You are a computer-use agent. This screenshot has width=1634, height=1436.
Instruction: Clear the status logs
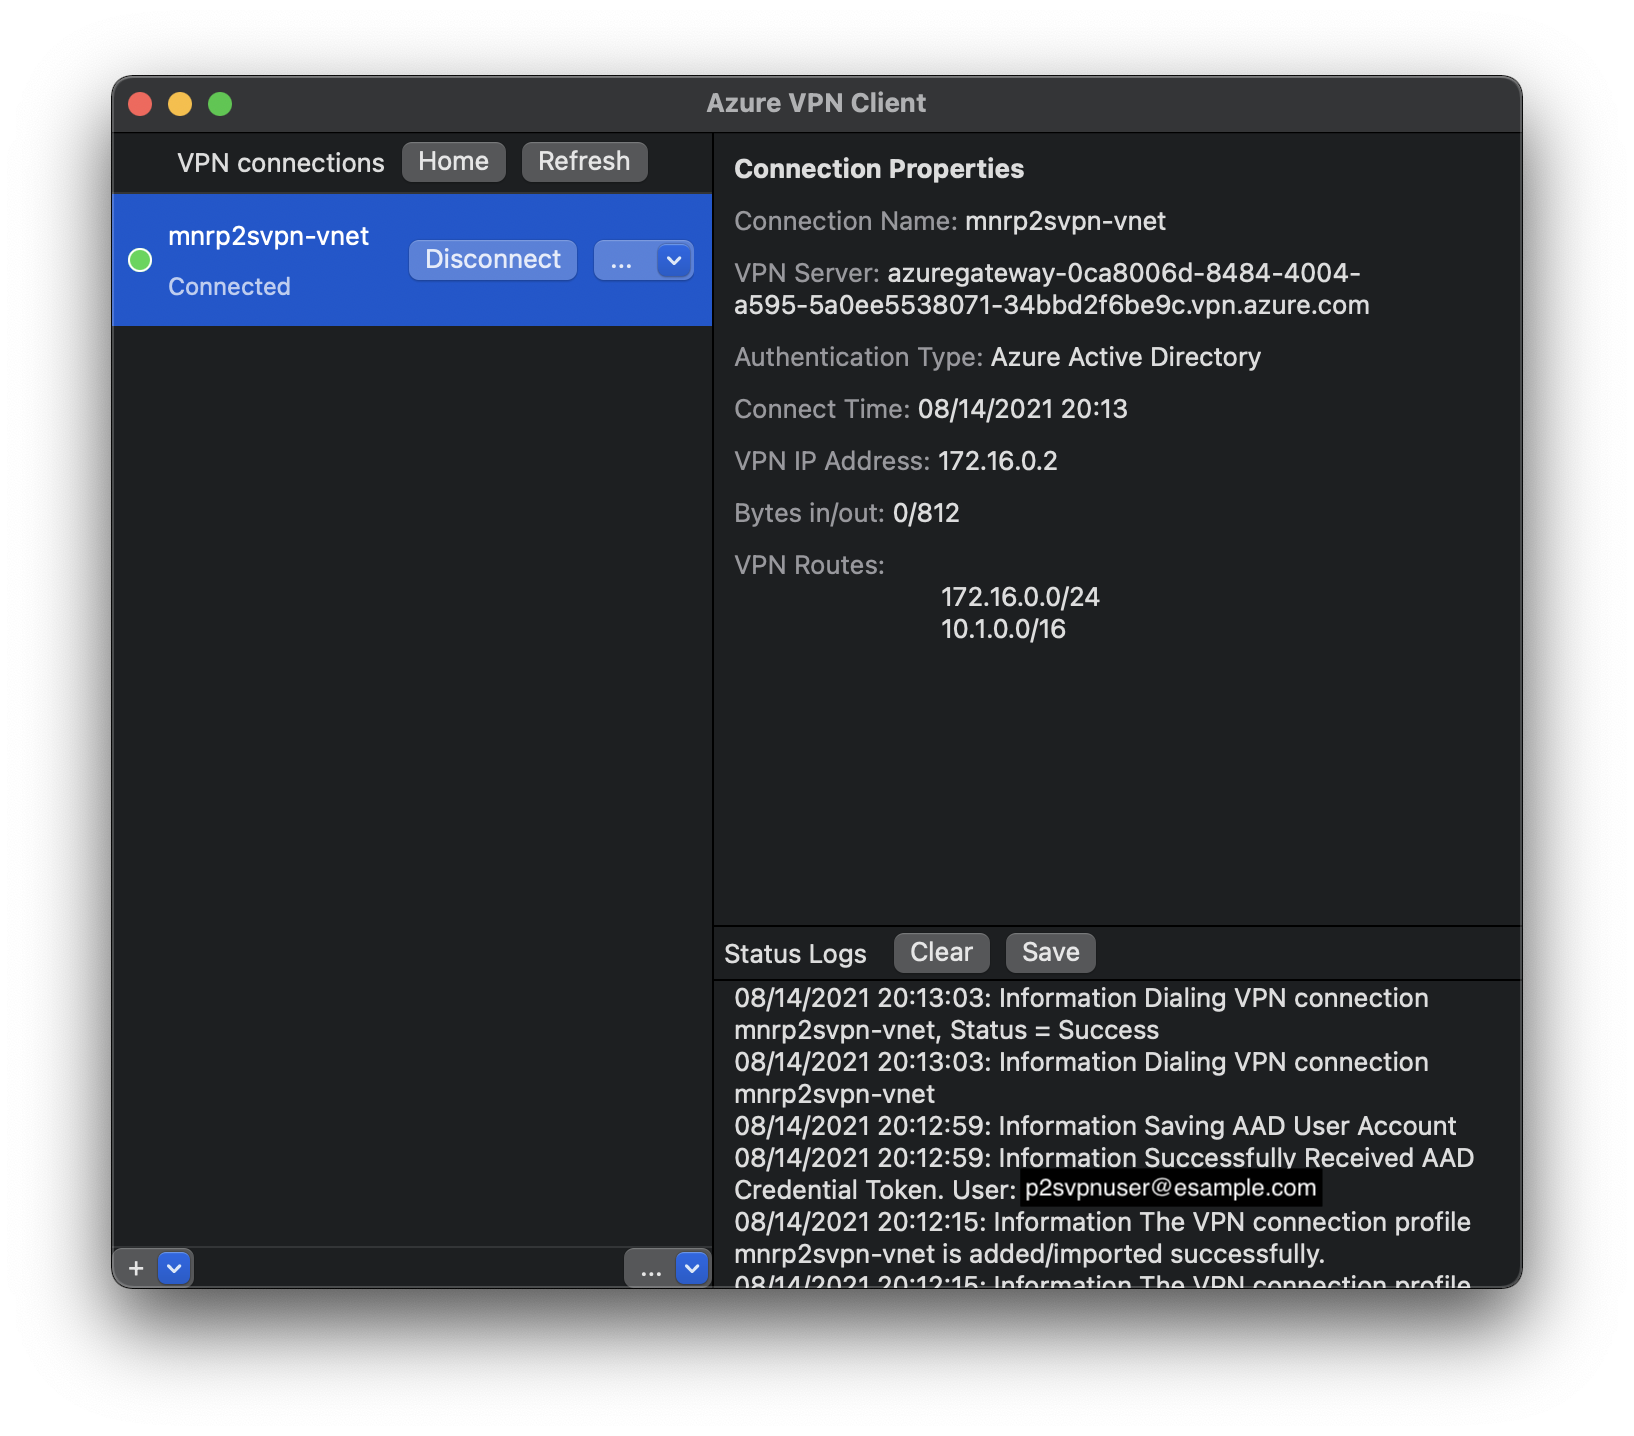tap(940, 952)
